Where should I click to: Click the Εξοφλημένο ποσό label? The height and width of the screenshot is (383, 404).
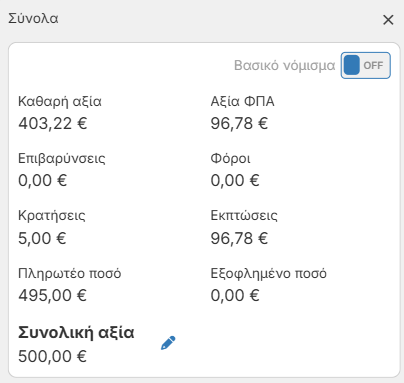tap(268, 273)
